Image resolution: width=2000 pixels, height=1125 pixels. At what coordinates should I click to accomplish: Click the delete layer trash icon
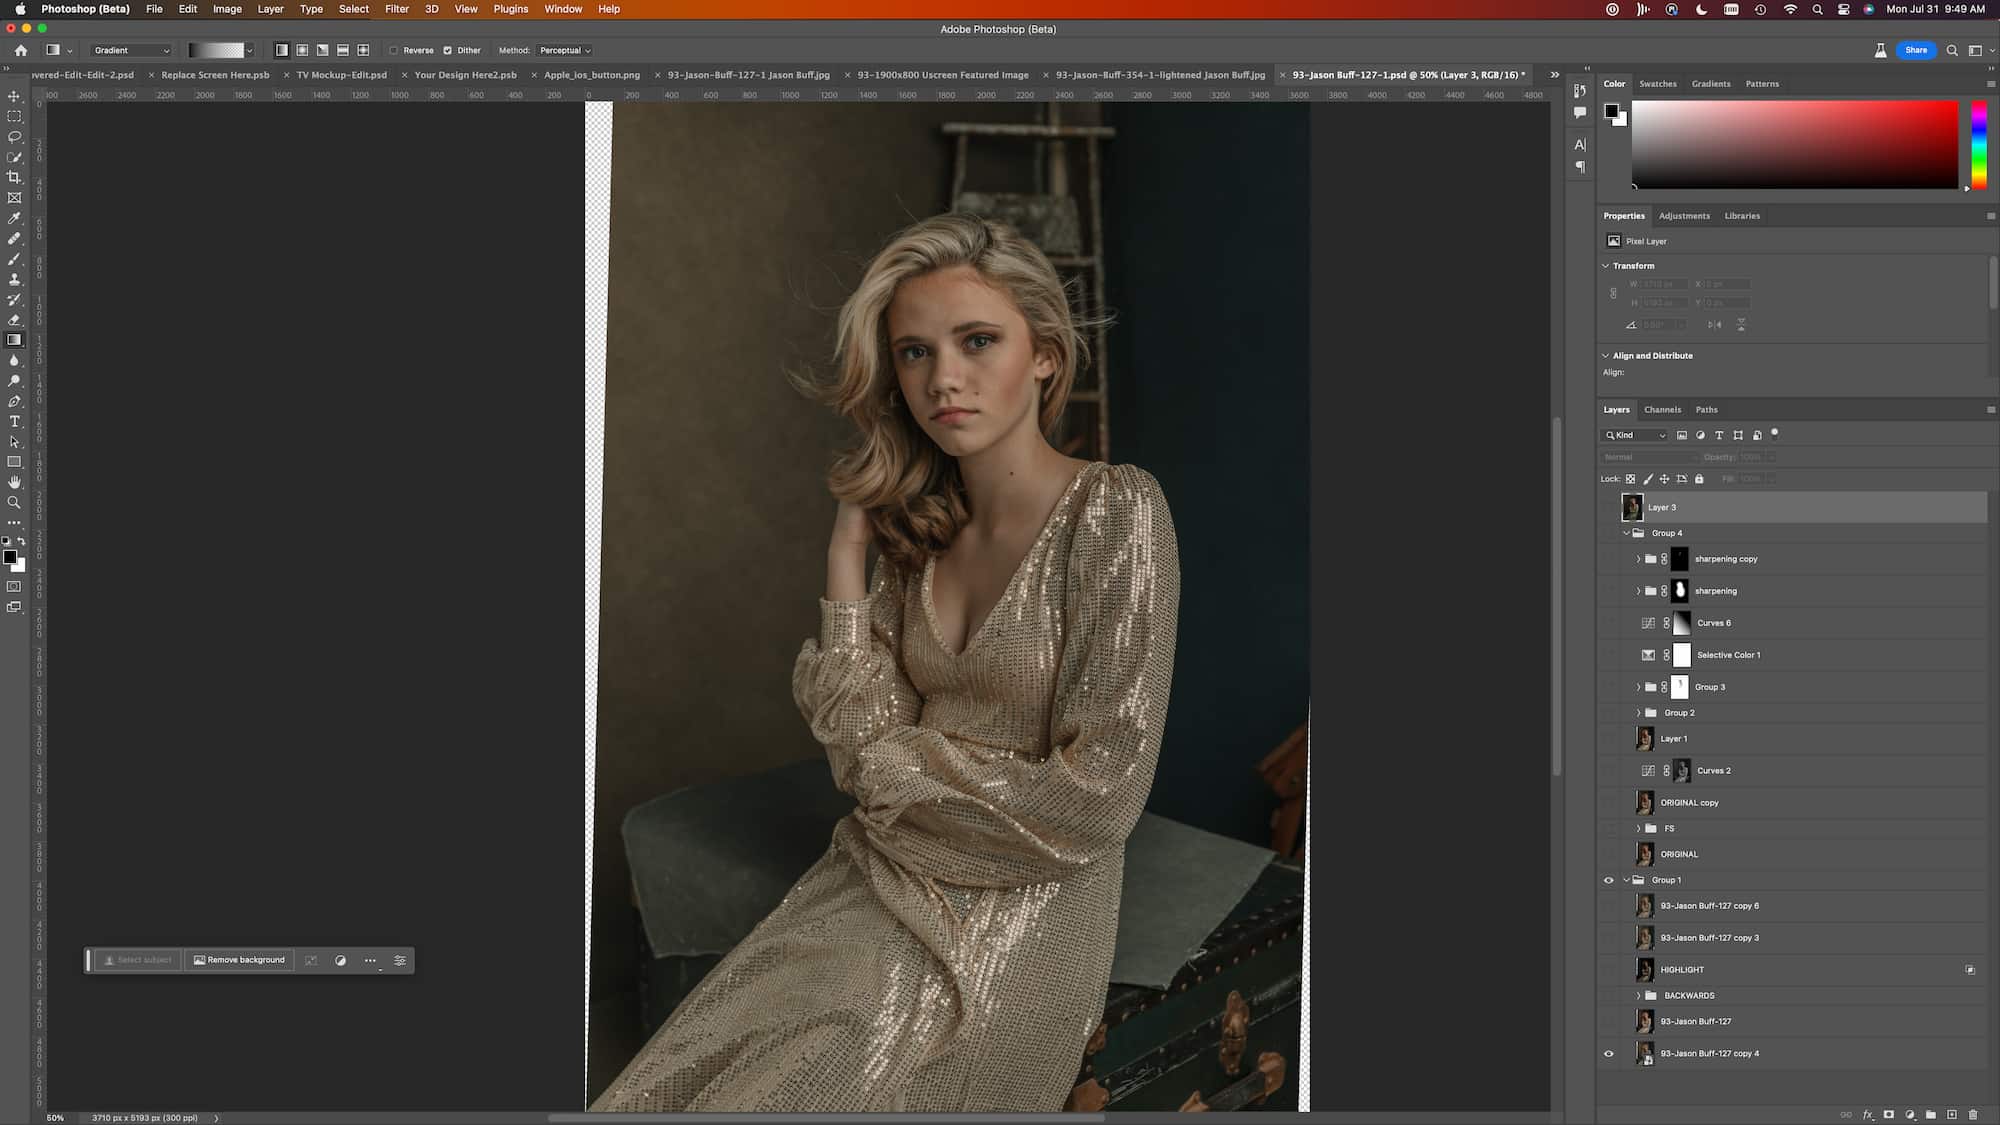[1973, 1114]
